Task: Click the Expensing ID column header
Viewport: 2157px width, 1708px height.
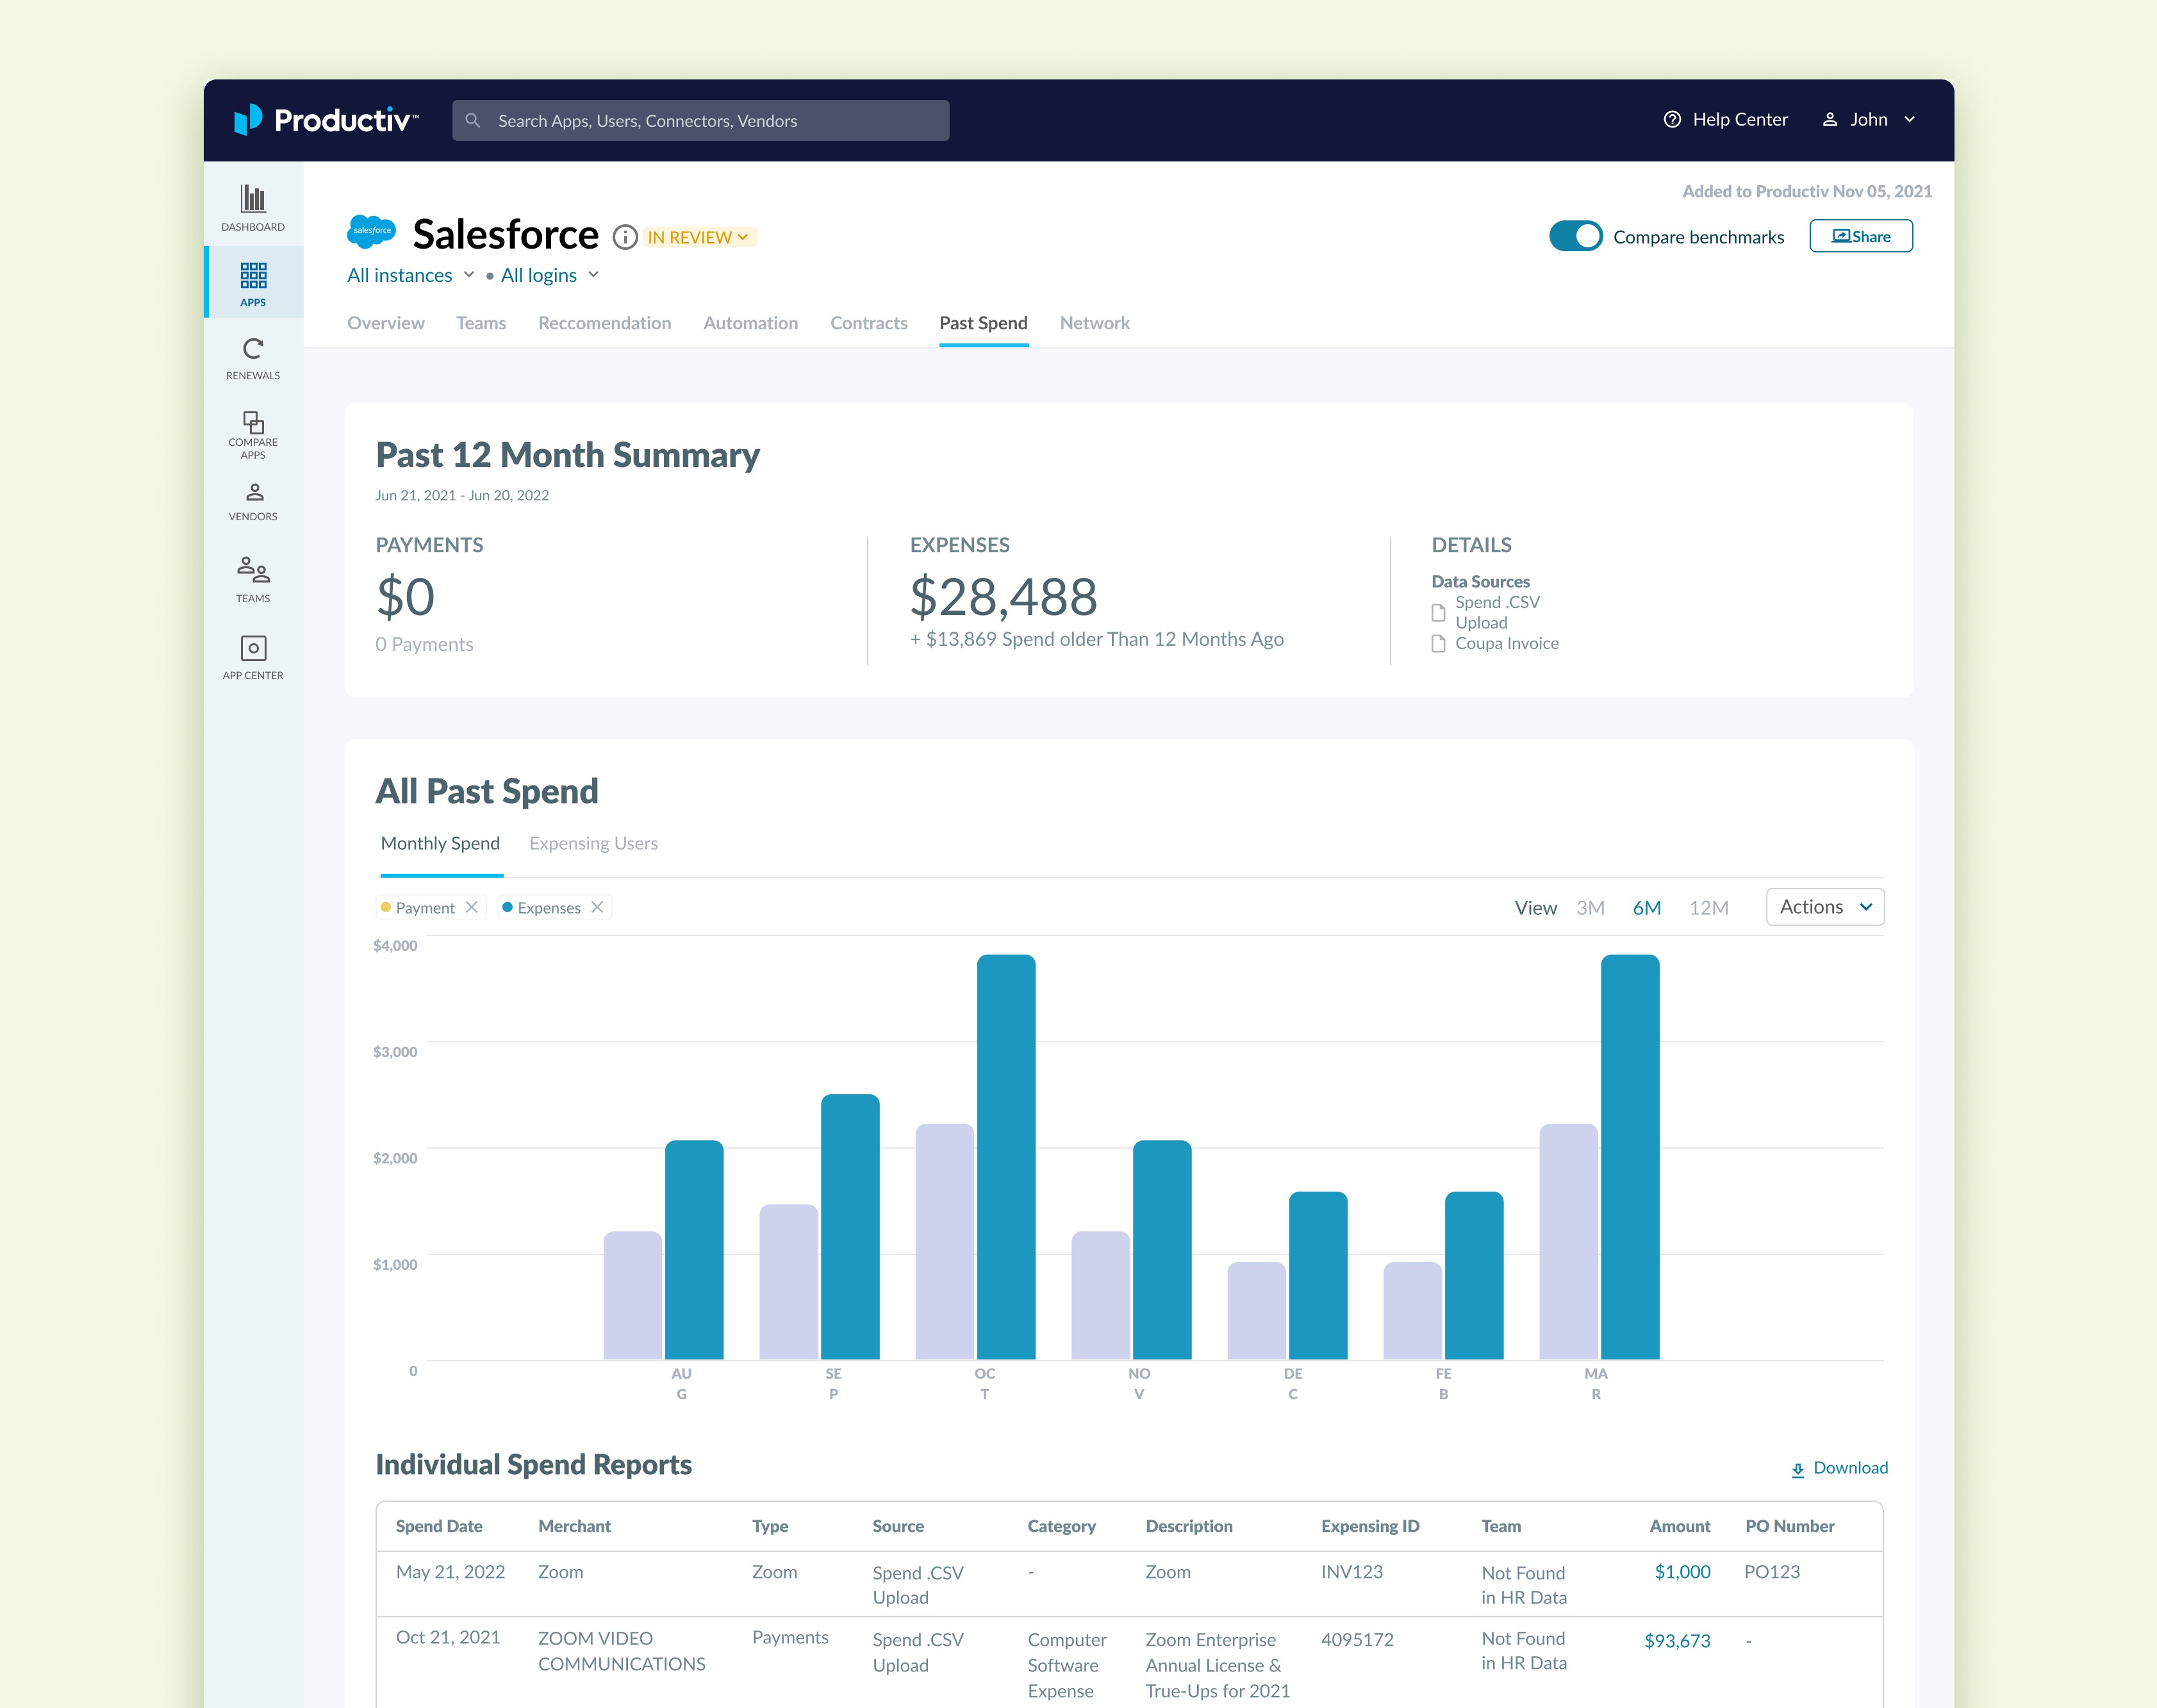Action: pos(1370,1526)
